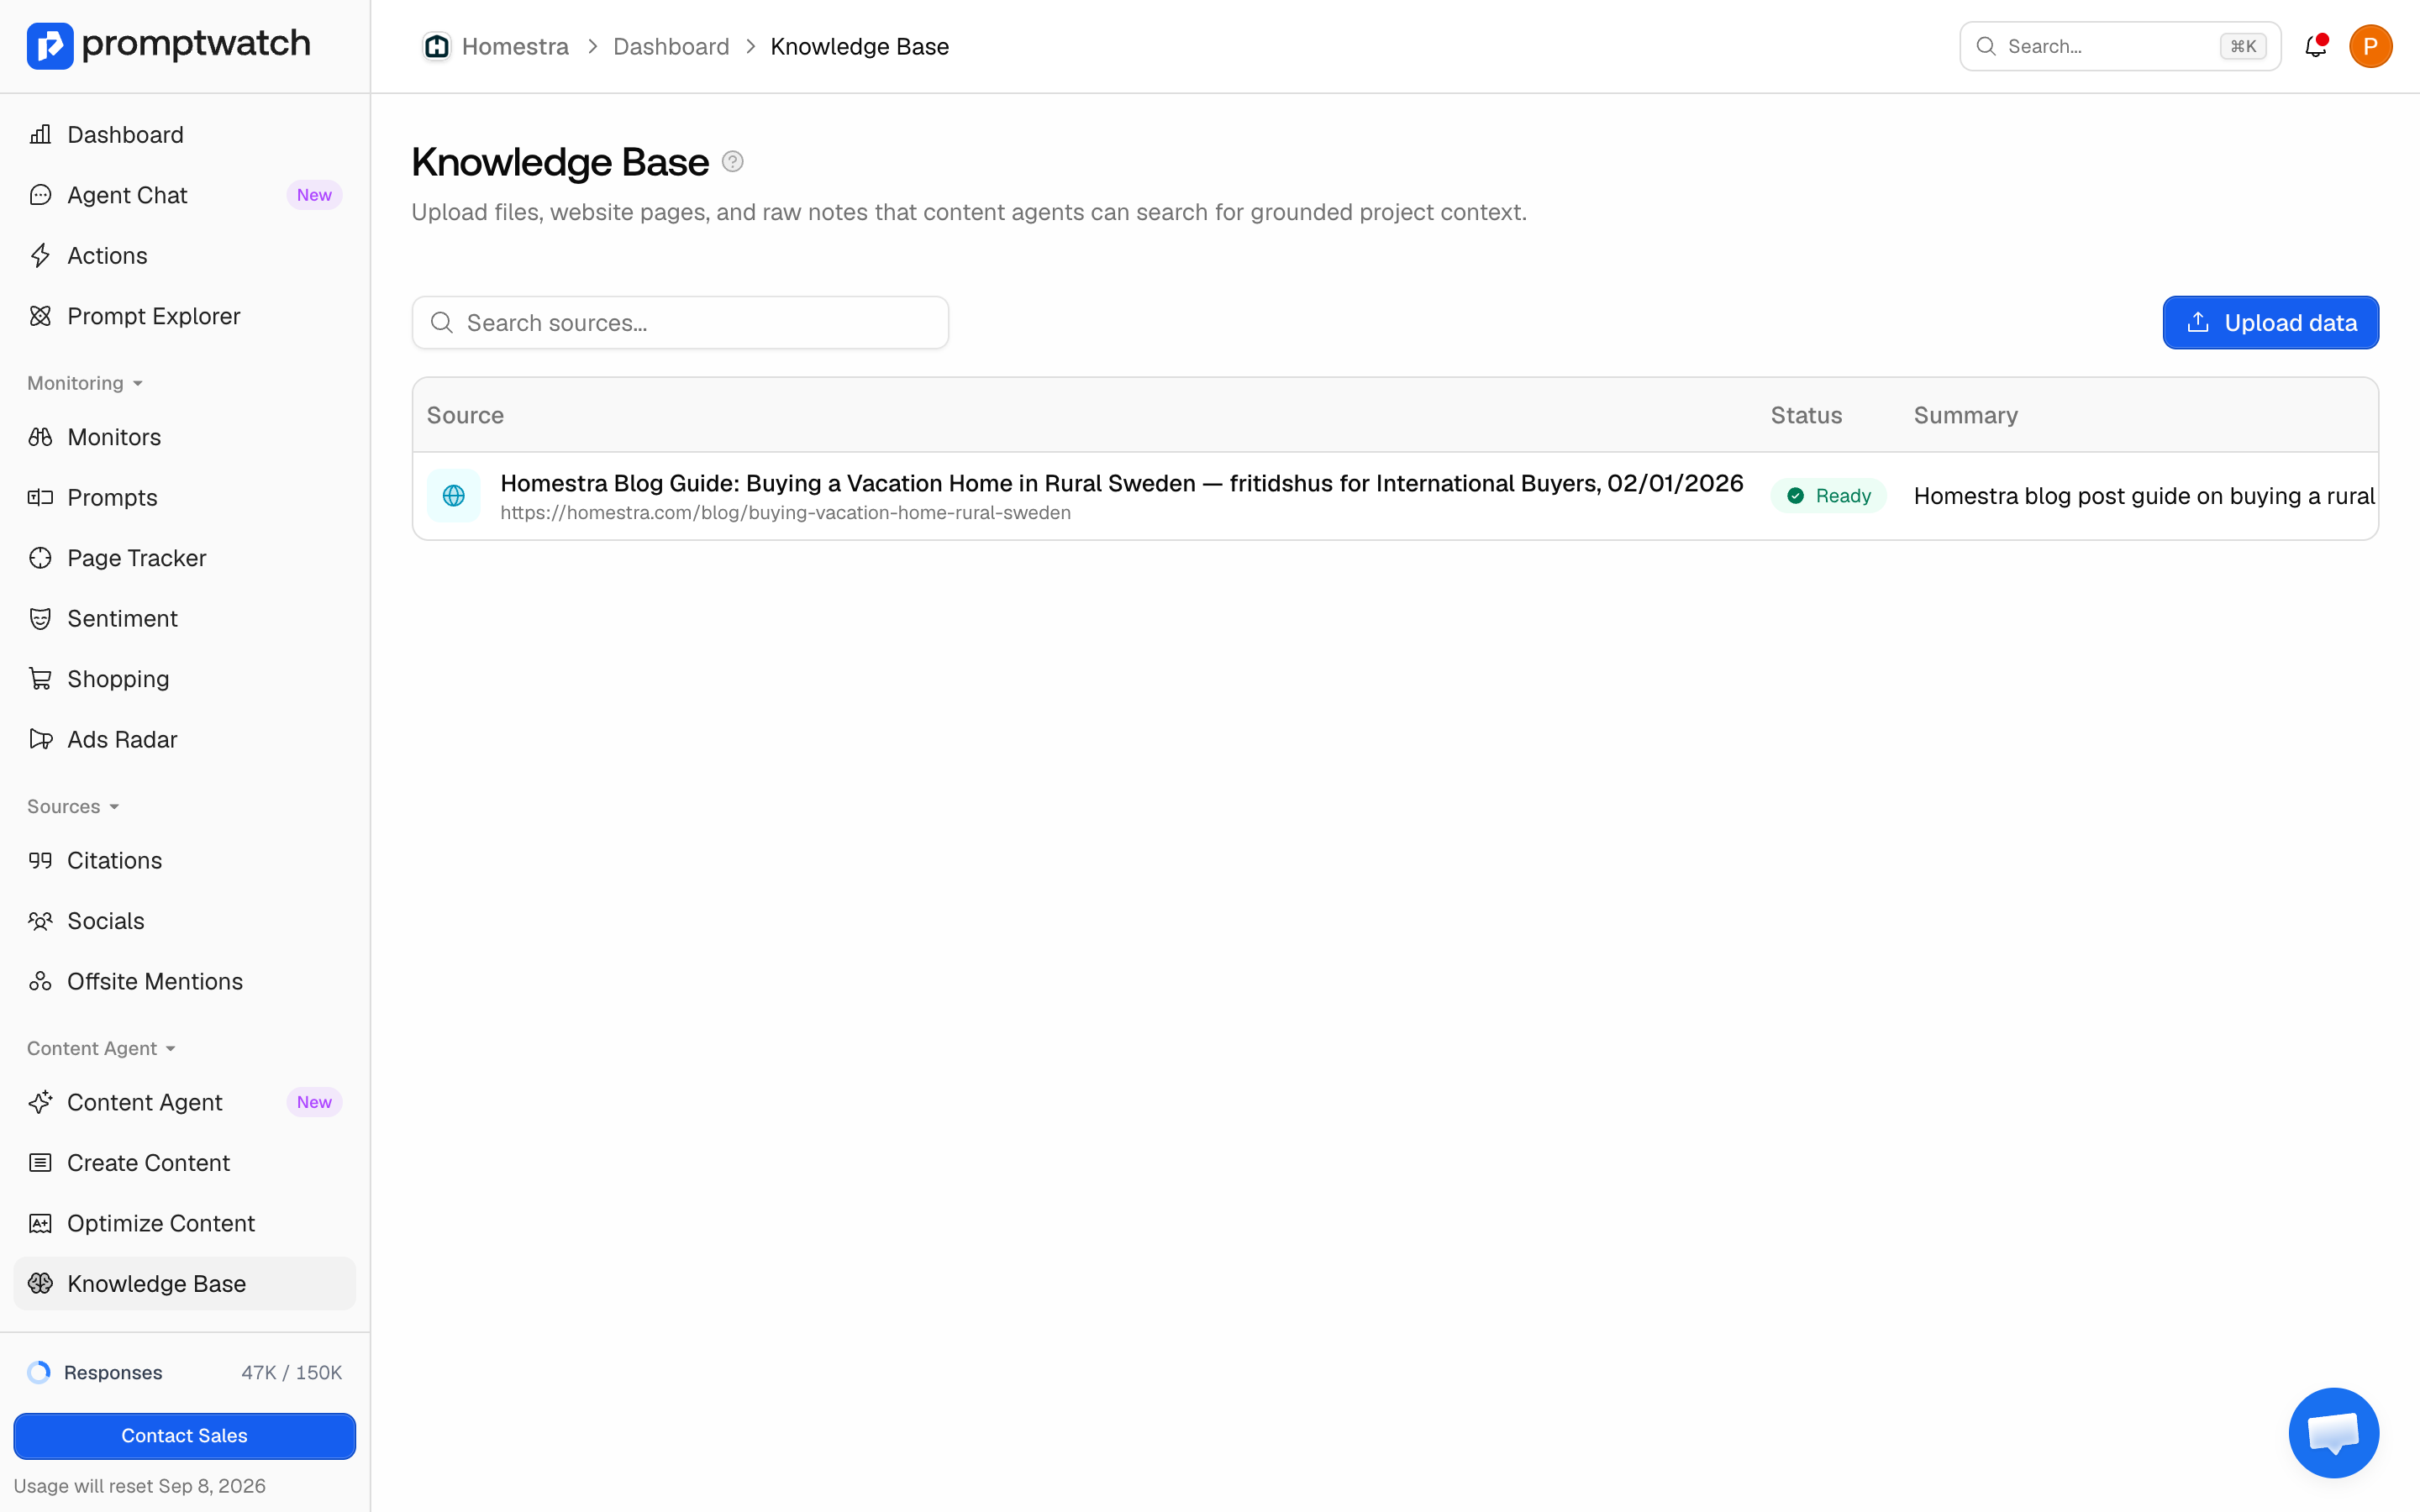Click the ⌘K shortcut badge
The height and width of the screenshot is (1512, 2420).
point(2243,46)
